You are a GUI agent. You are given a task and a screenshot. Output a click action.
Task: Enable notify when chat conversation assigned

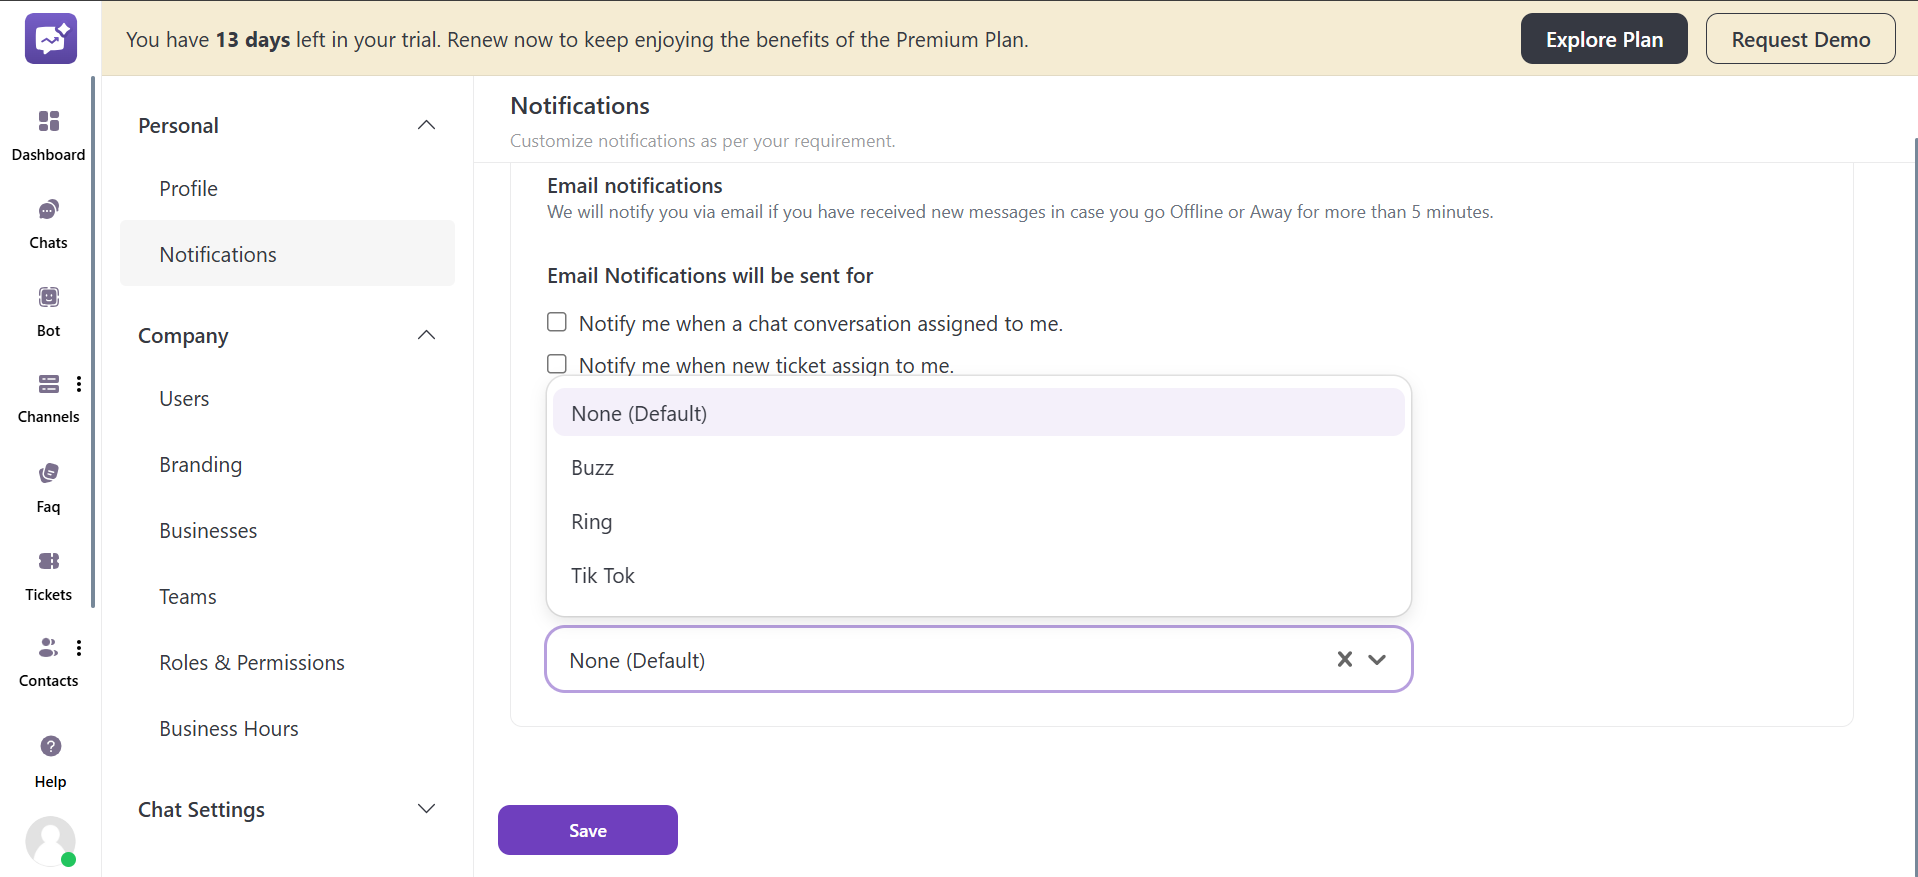point(557,322)
